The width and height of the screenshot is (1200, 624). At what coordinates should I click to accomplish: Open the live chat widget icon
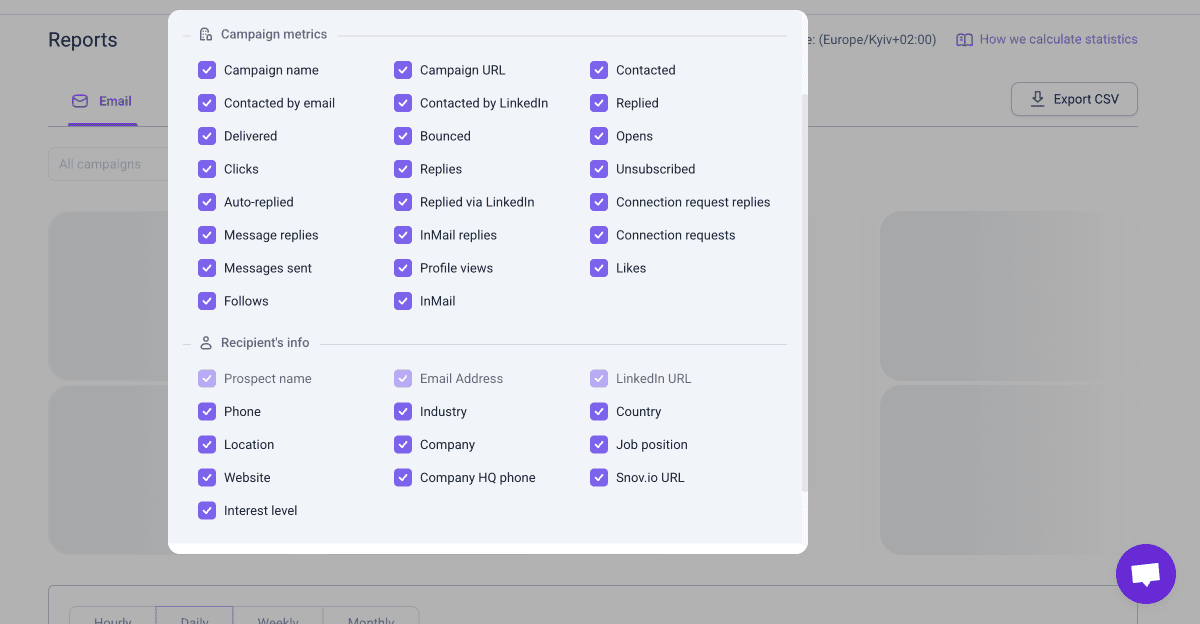click(x=1145, y=574)
